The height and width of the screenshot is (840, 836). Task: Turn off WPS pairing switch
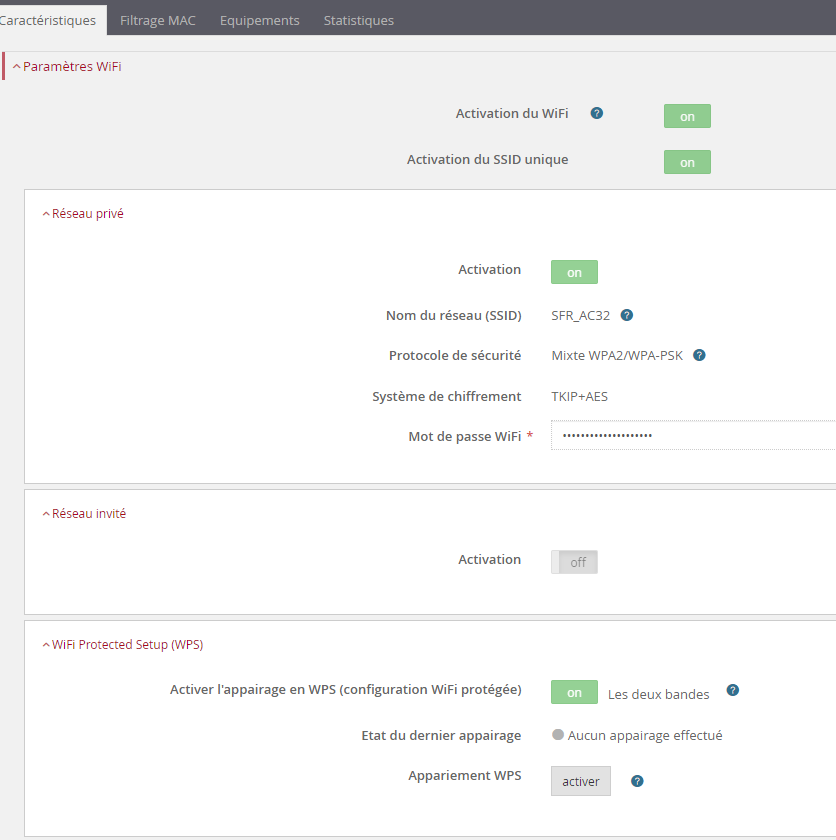pos(574,692)
